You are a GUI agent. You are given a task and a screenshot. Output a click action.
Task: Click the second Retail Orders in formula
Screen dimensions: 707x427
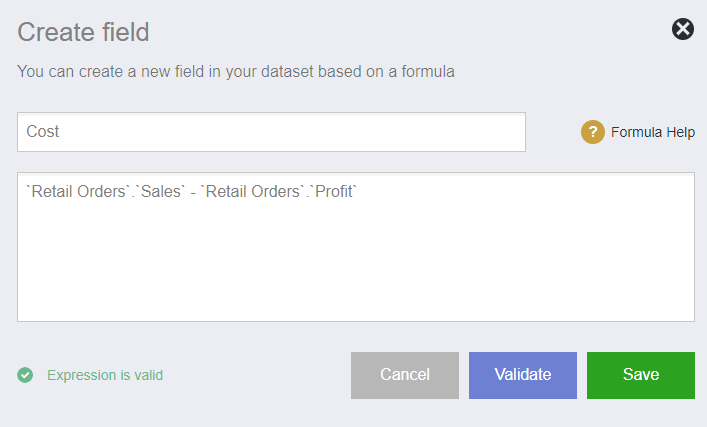(252, 192)
